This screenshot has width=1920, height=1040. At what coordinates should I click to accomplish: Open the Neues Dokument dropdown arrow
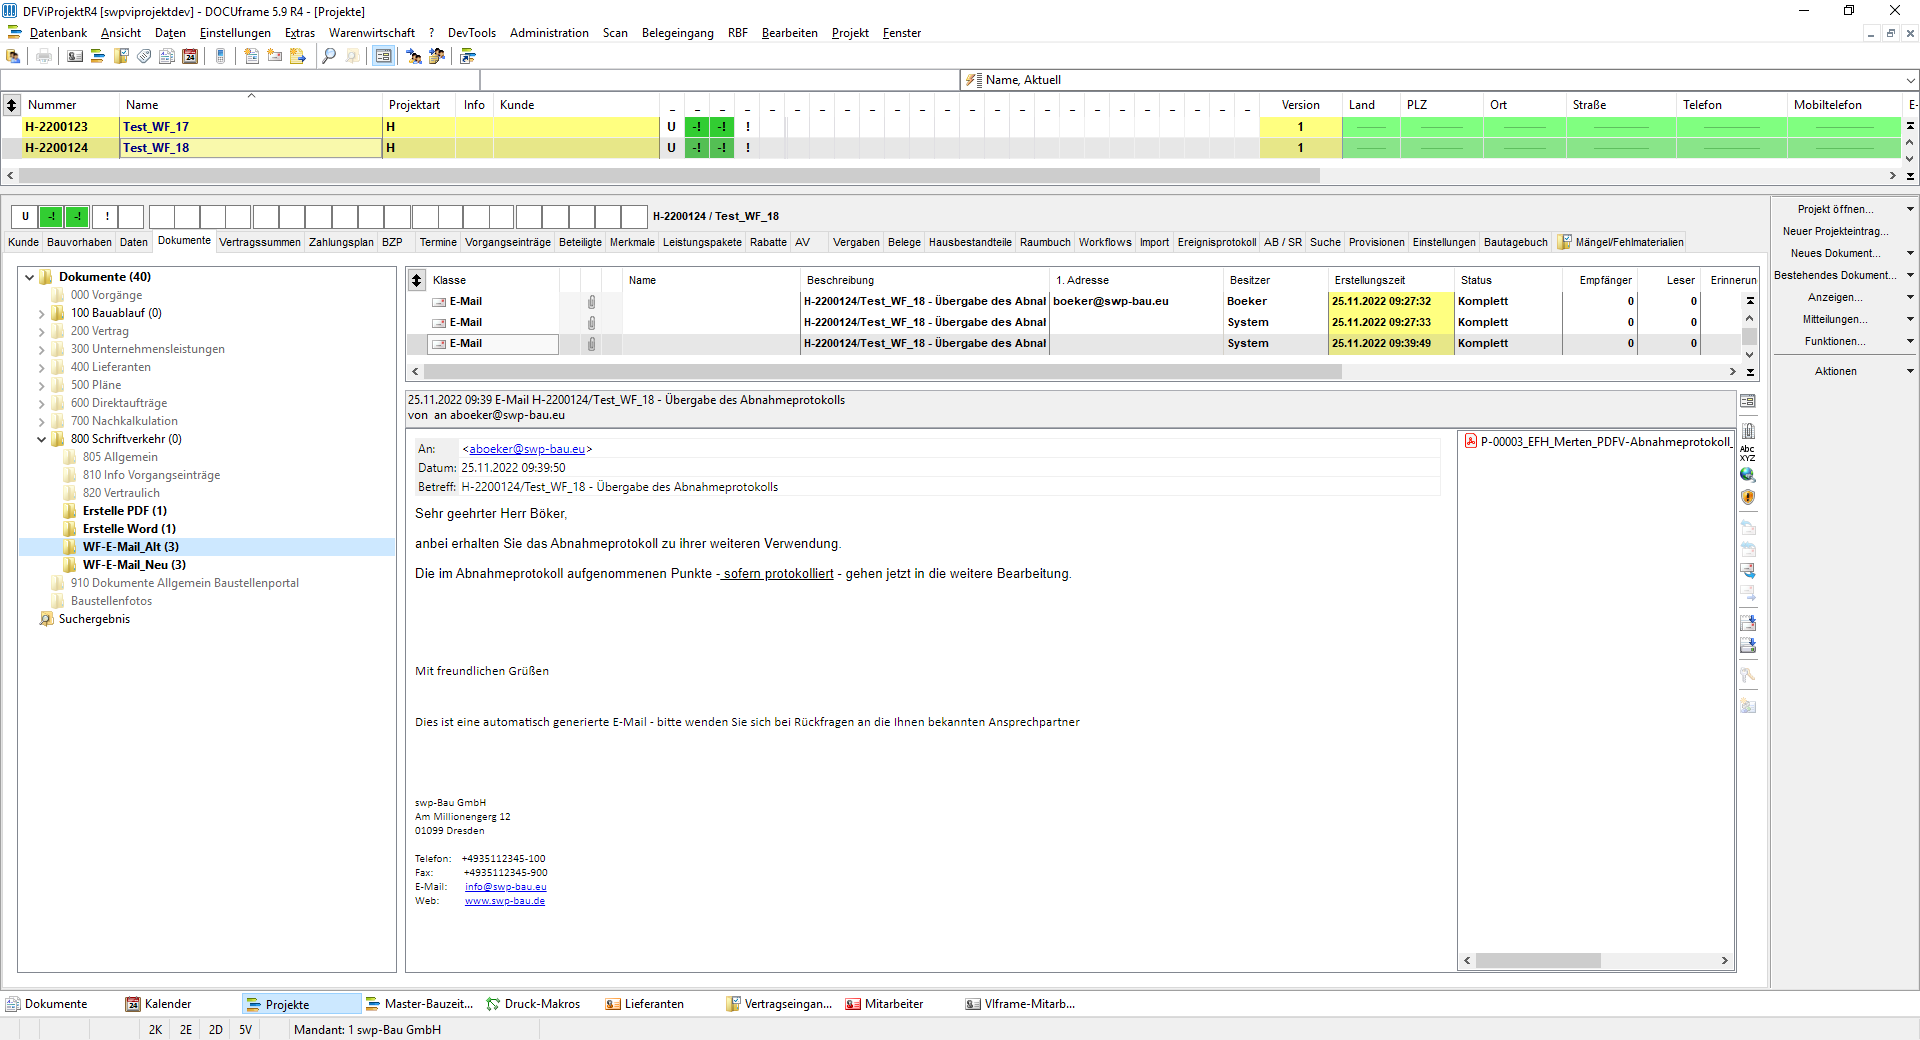(x=1910, y=253)
